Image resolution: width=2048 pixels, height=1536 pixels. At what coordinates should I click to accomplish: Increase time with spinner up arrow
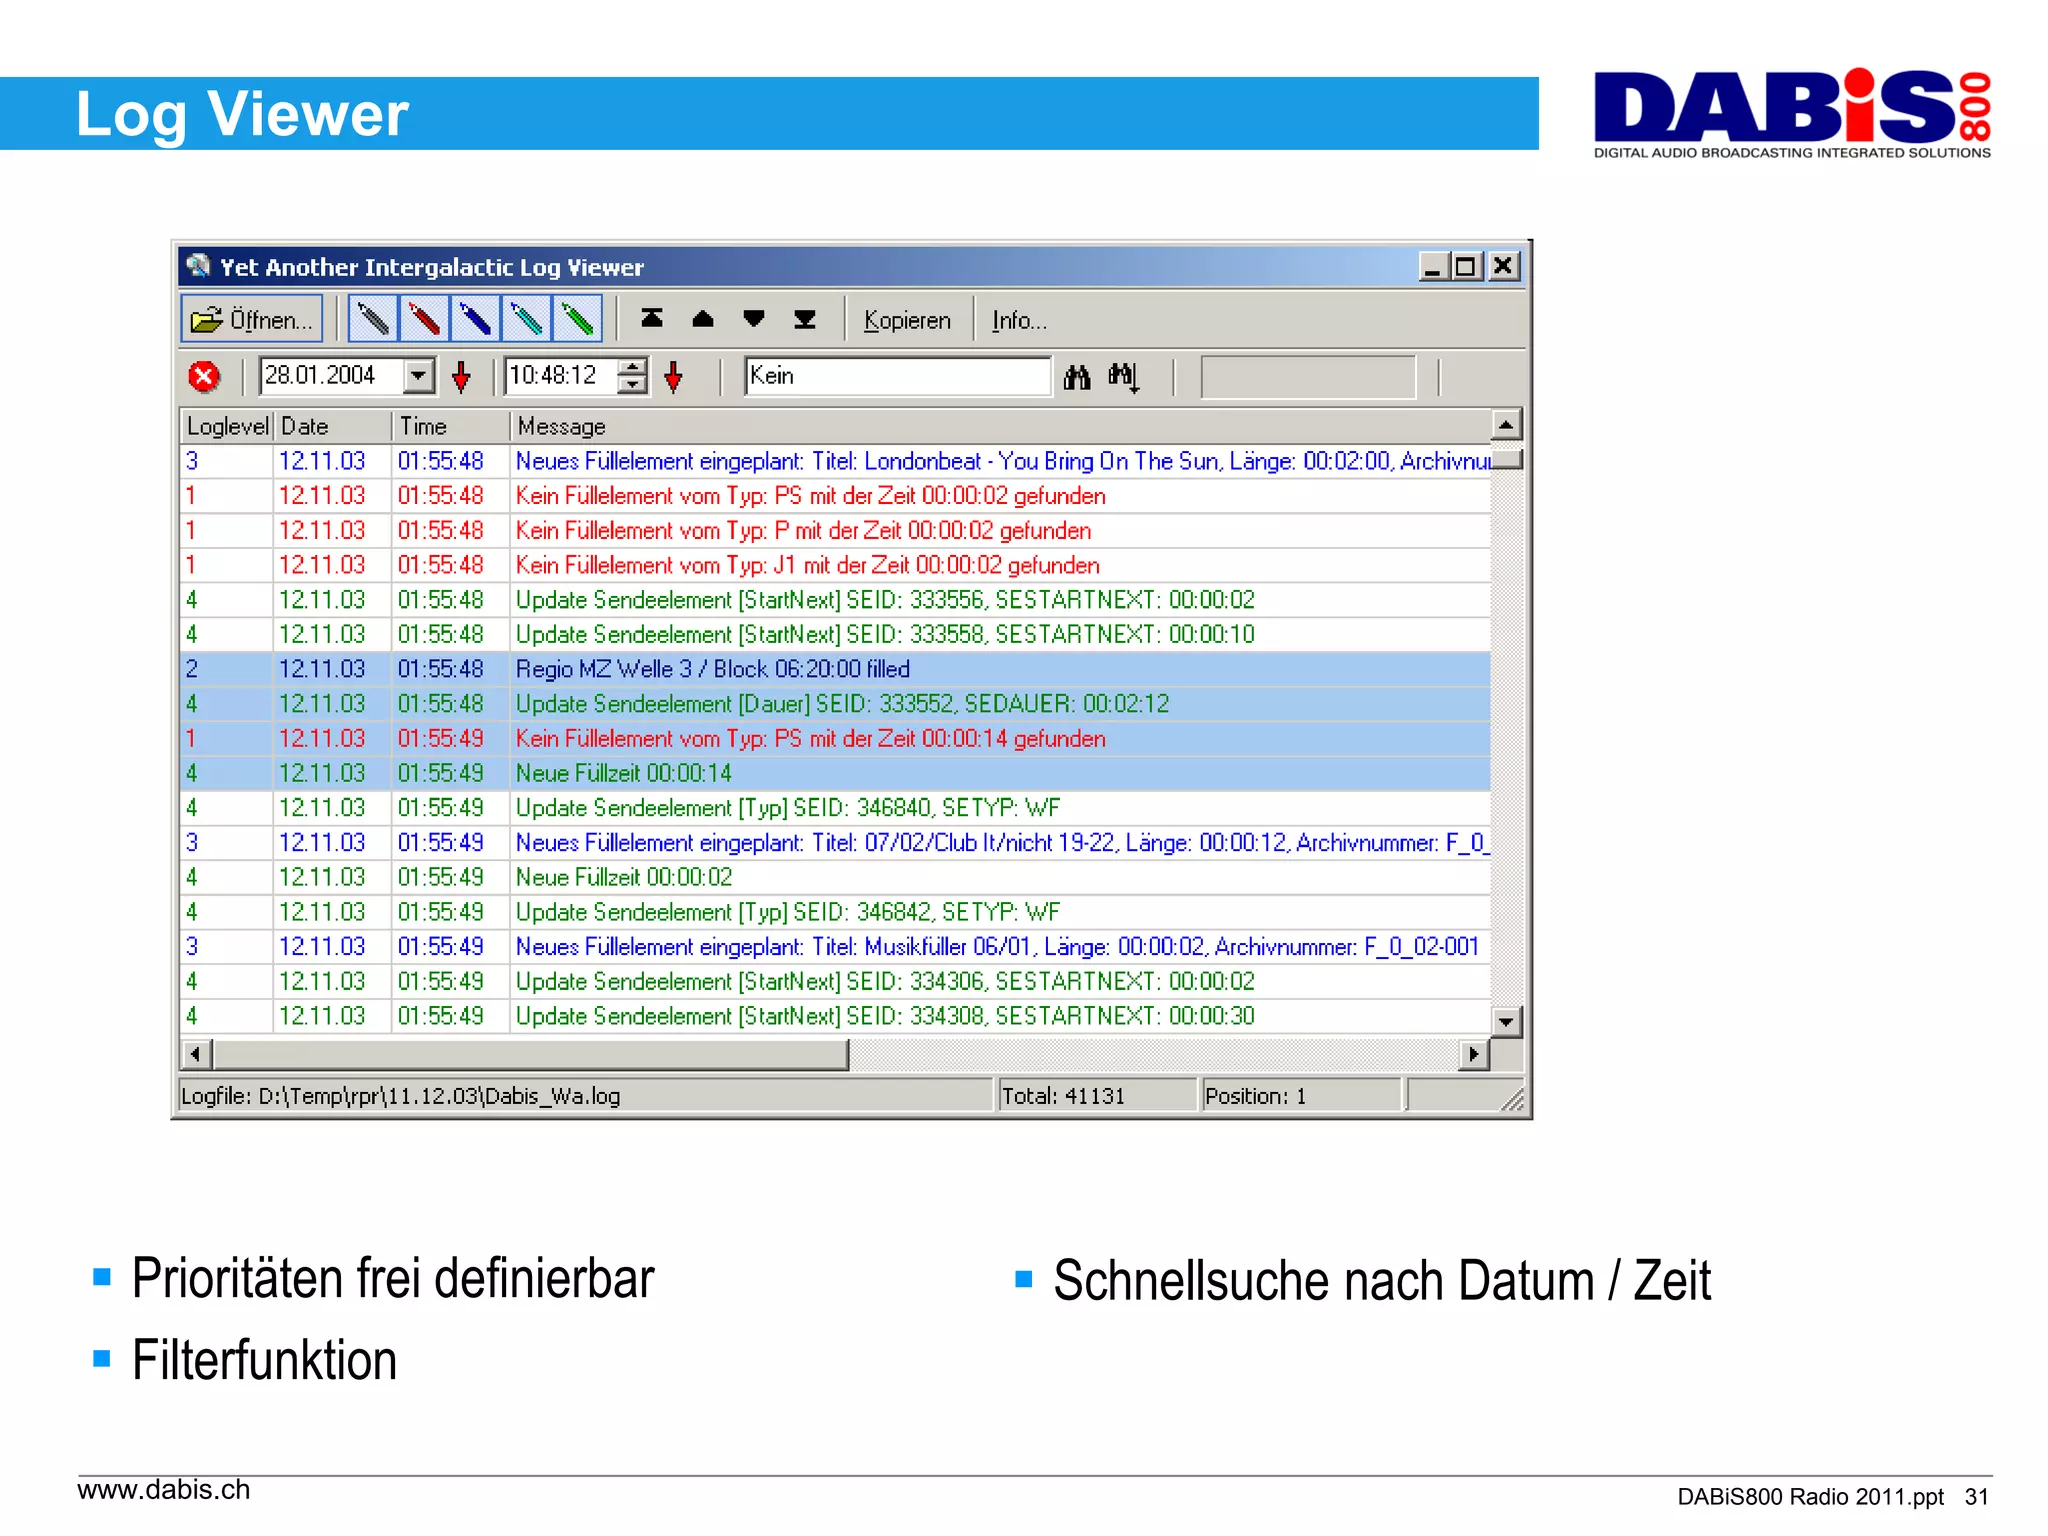point(632,367)
